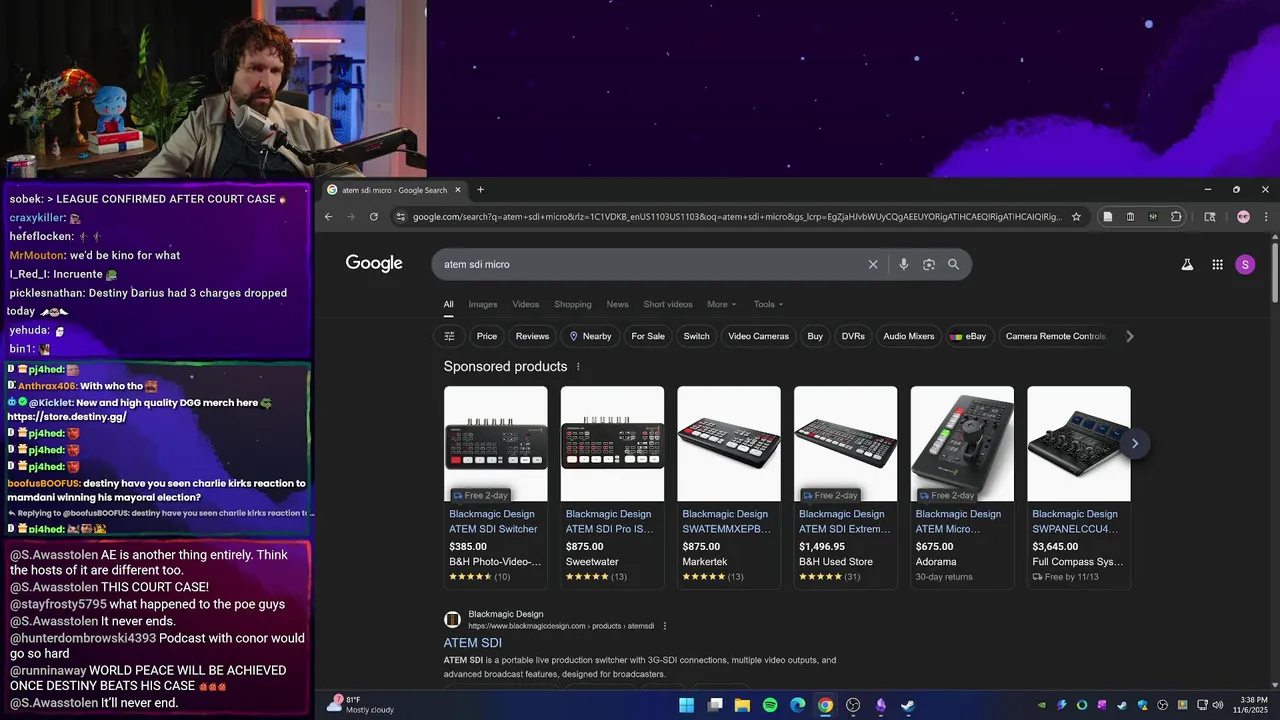
Task: Select the atem sdi micro browser tab
Action: point(395,190)
